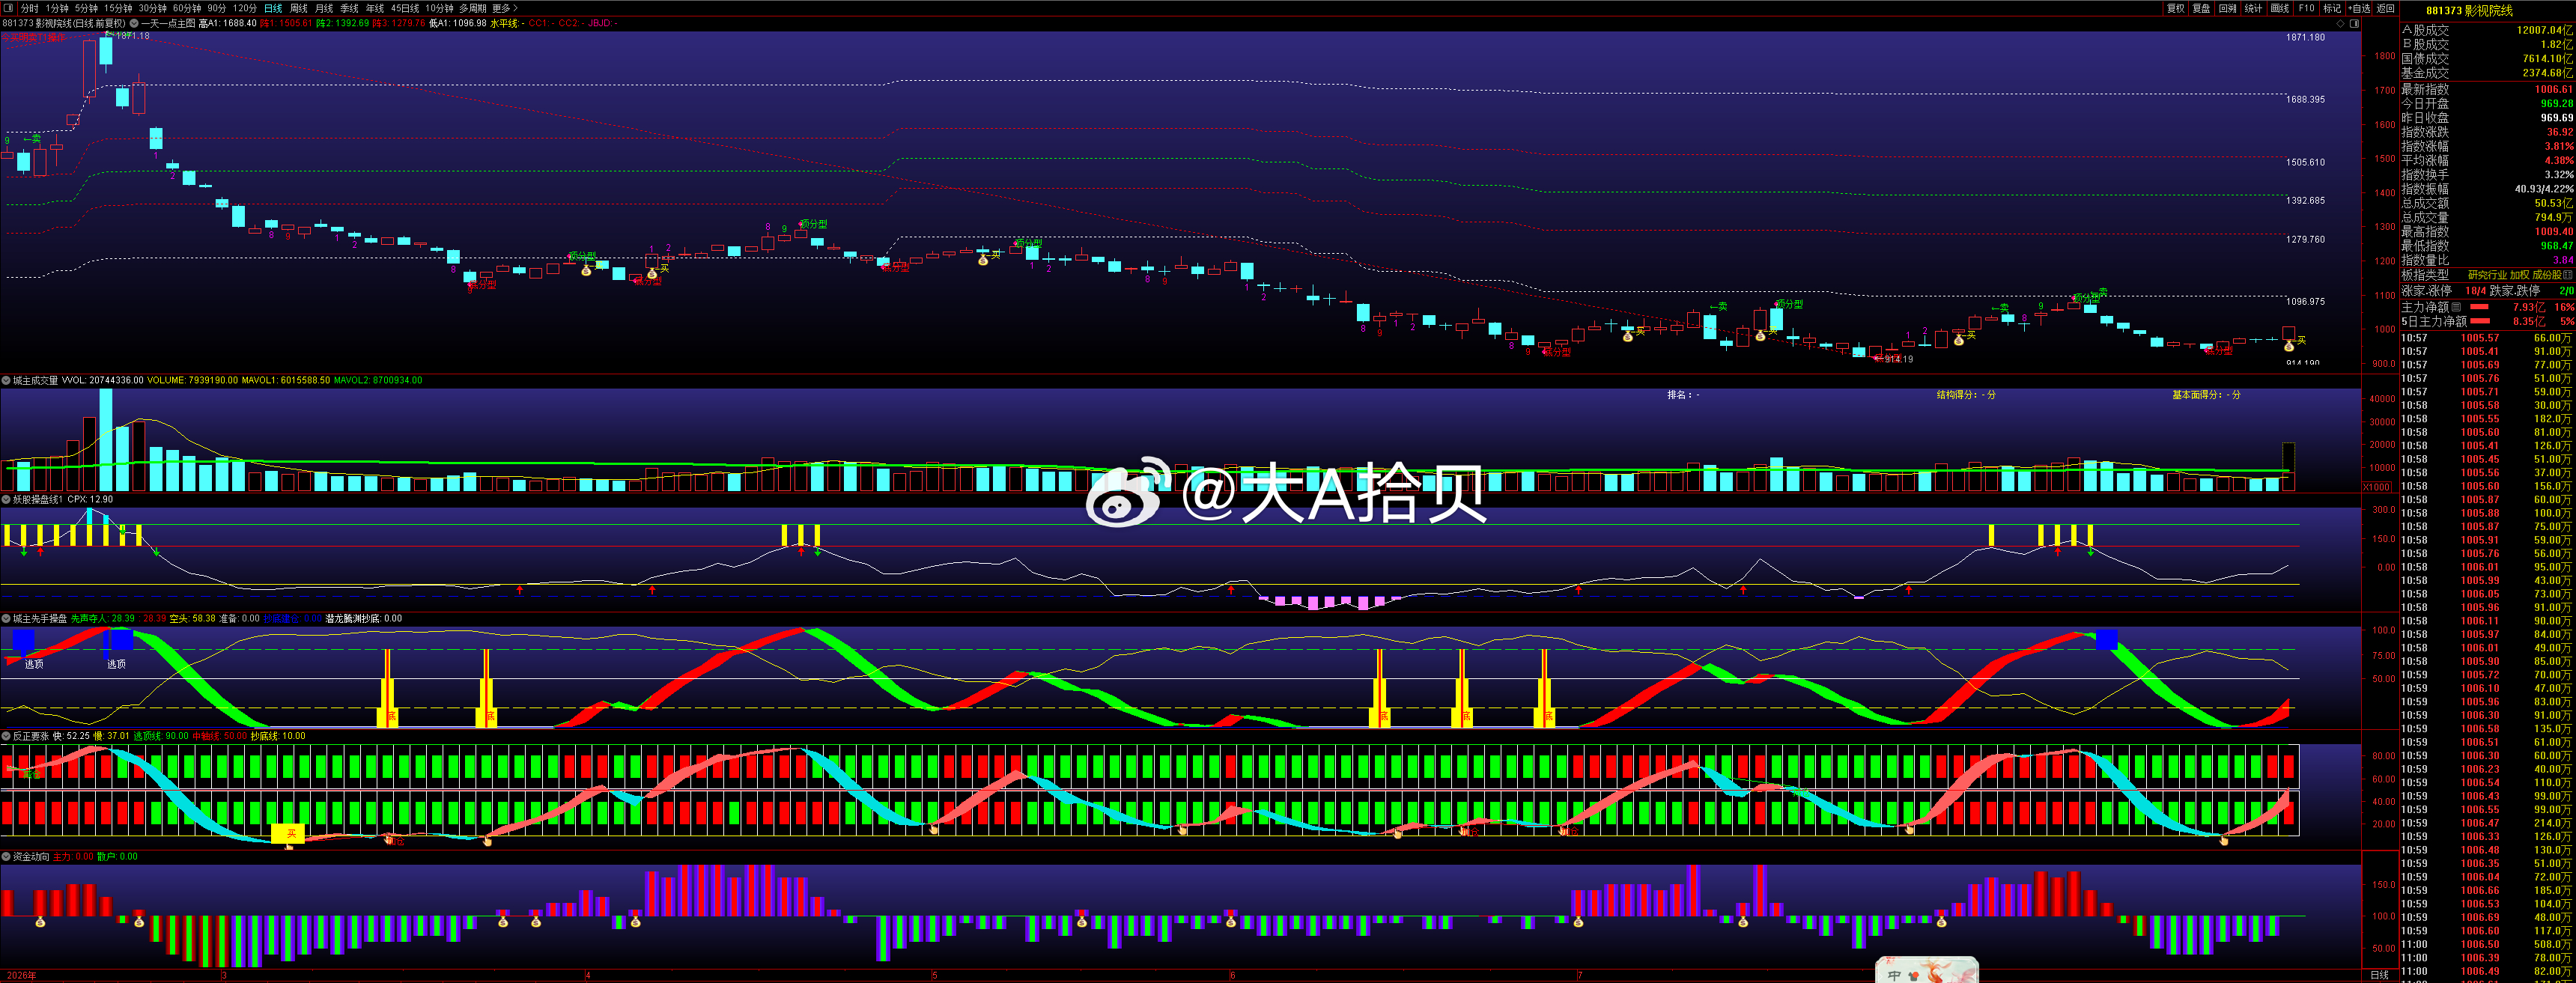
Task: Switch to 周线 weekly chart
Action: point(299,8)
